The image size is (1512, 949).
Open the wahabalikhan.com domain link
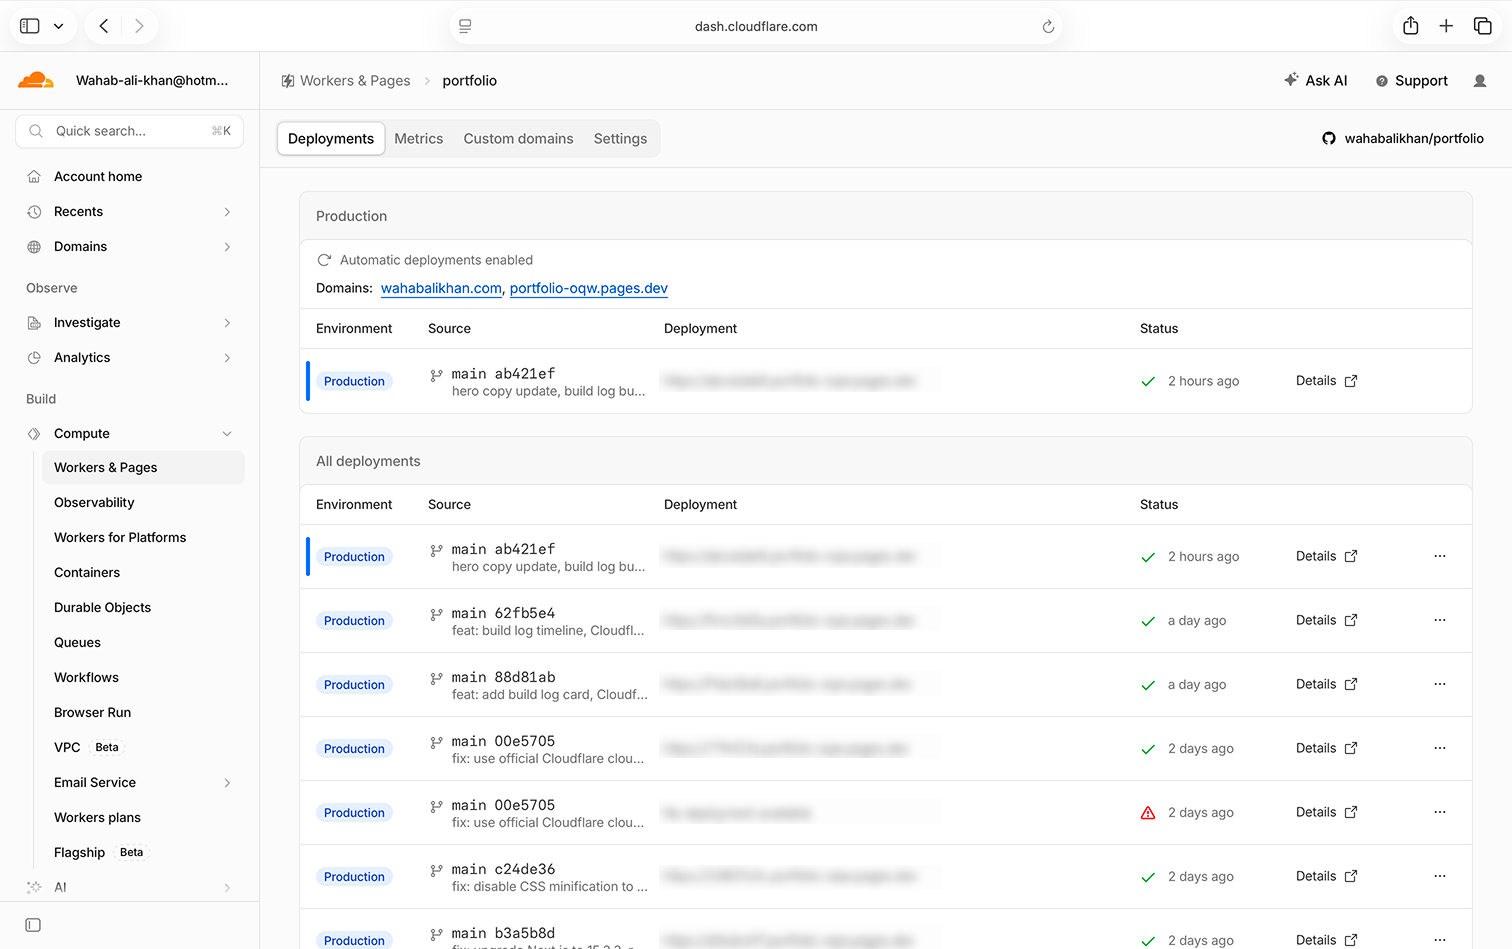pyautogui.click(x=441, y=288)
